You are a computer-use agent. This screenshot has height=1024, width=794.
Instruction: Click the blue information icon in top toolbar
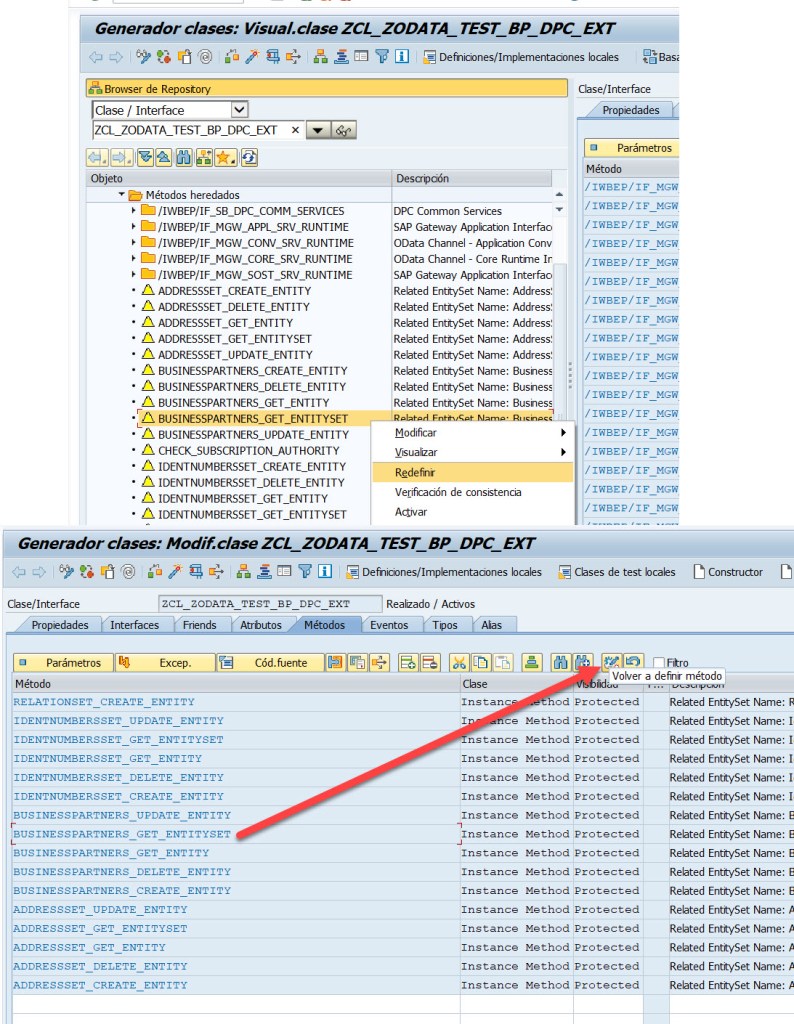tap(402, 57)
